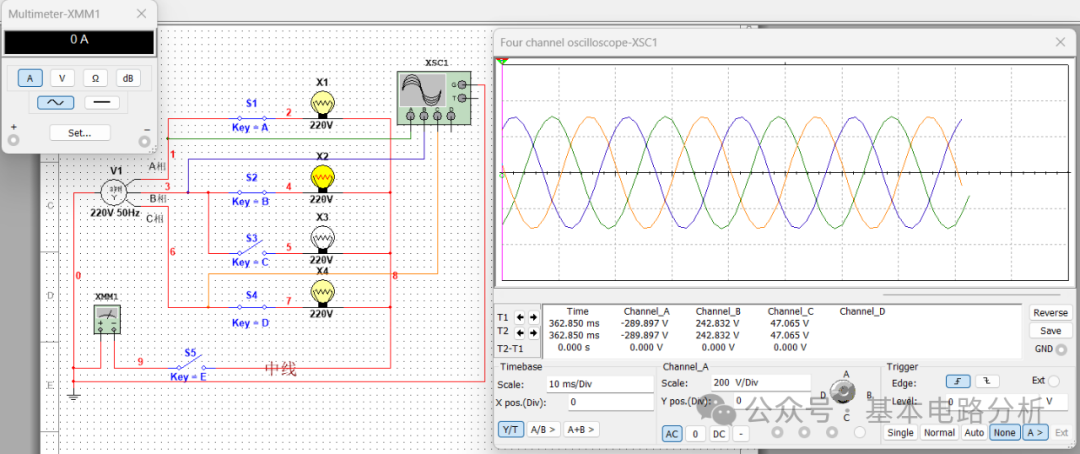Image resolution: width=1080 pixels, height=454 pixels.
Task: Set trigger mode to Single
Action: pyautogui.click(x=900, y=433)
